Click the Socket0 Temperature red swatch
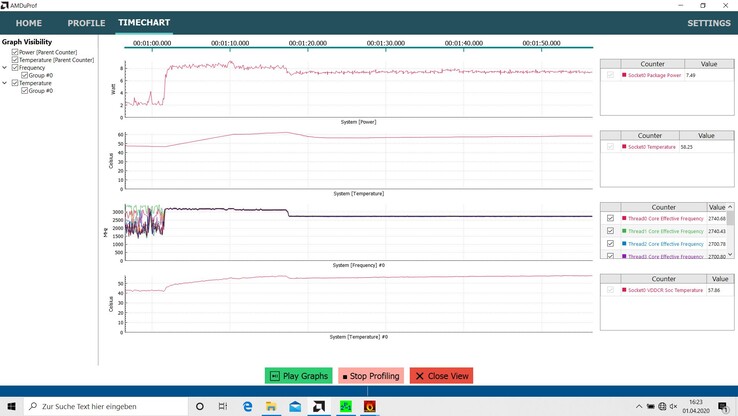Screen dimensions: 738x416 pos(624,147)
